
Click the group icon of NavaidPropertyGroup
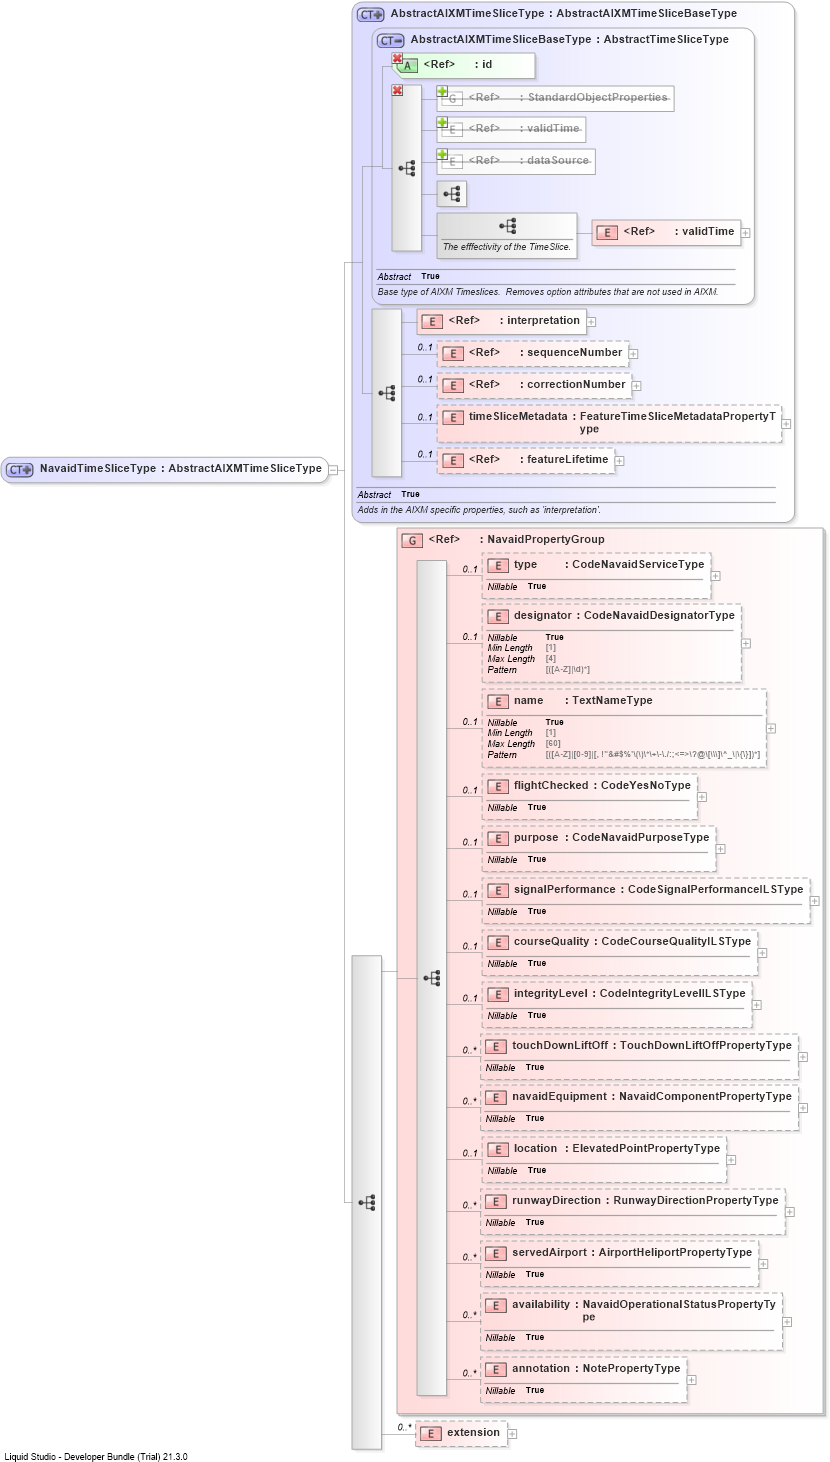tap(412, 540)
